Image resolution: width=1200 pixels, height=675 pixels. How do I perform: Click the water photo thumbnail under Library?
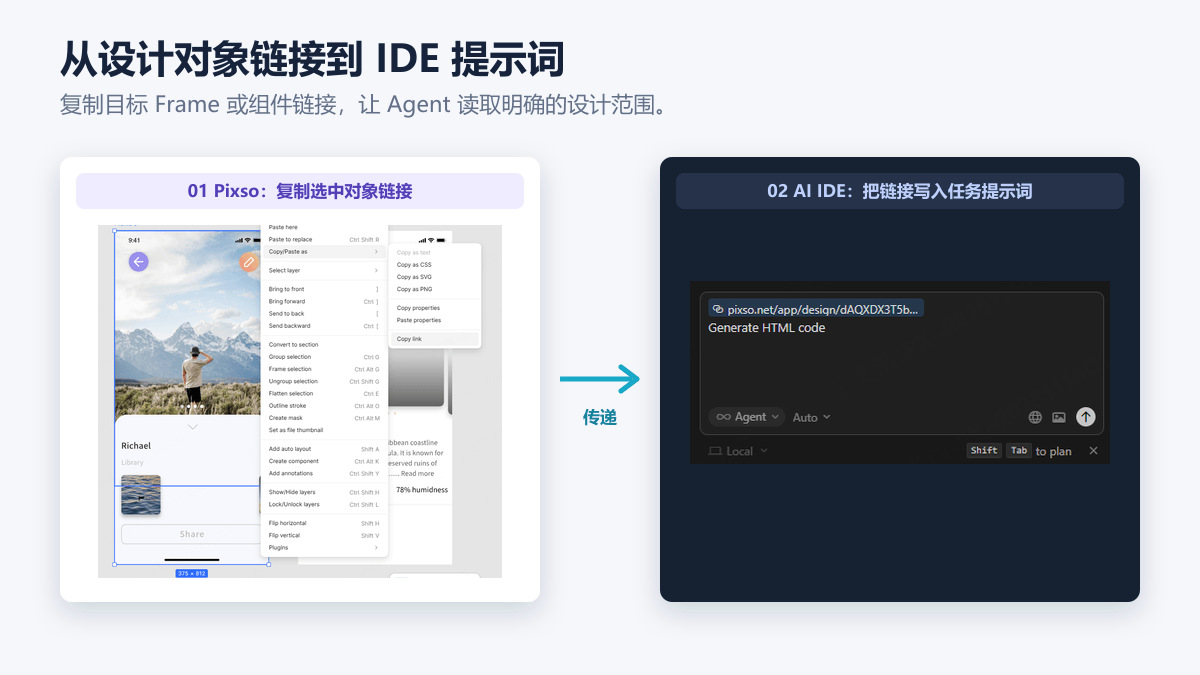point(141,495)
